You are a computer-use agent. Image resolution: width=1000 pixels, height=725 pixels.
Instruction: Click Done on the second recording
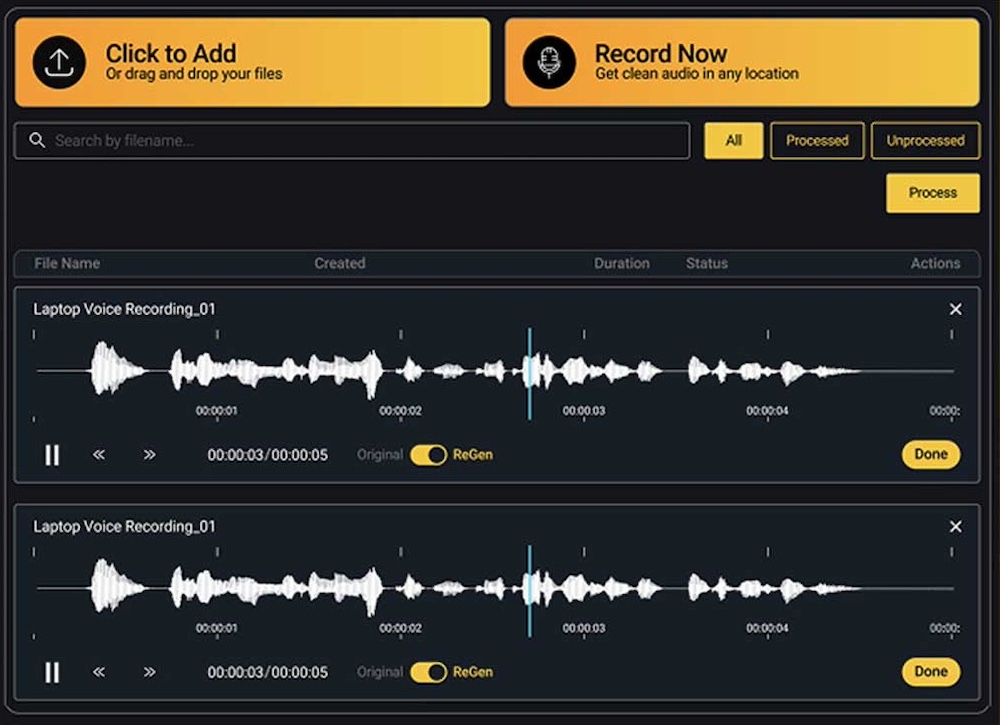931,672
